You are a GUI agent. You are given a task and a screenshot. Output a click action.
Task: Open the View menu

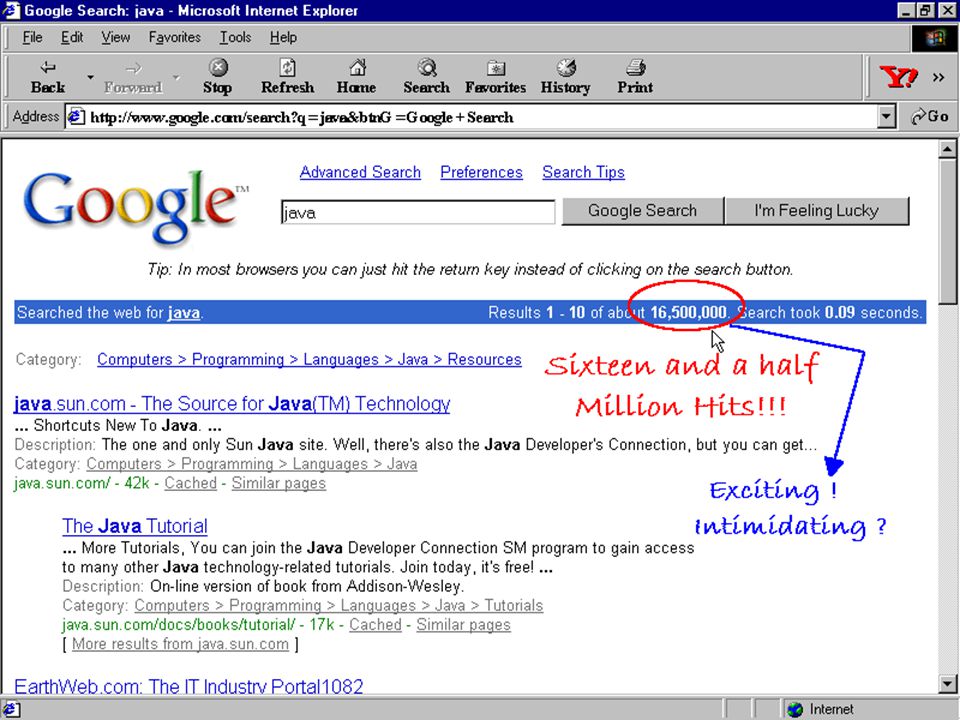[116, 37]
